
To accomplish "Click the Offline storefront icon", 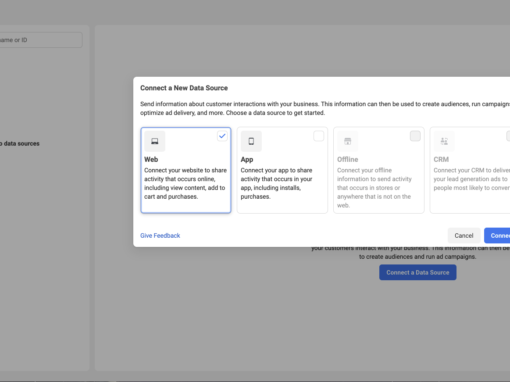I will (x=348, y=141).
